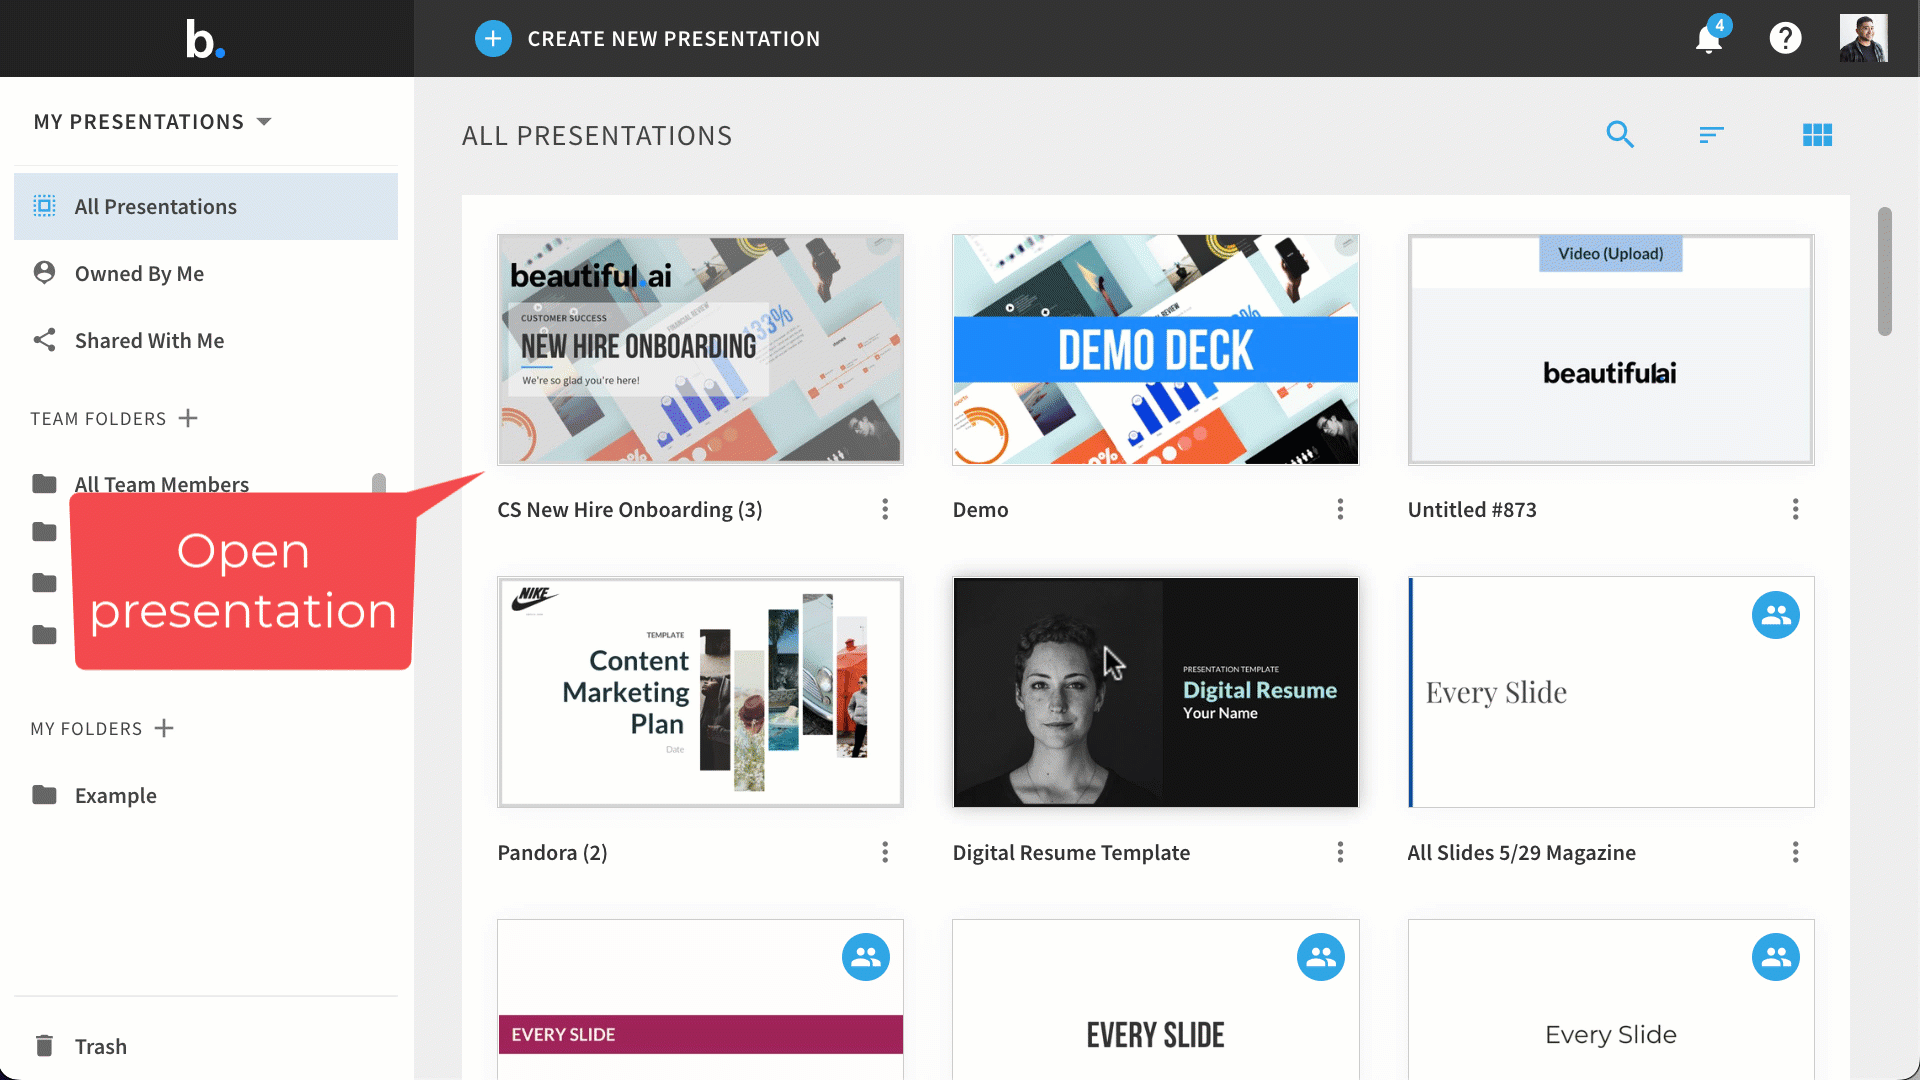Open the search magnifier icon
The width and height of the screenshot is (1920, 1080).
[x=1620, y=134]
